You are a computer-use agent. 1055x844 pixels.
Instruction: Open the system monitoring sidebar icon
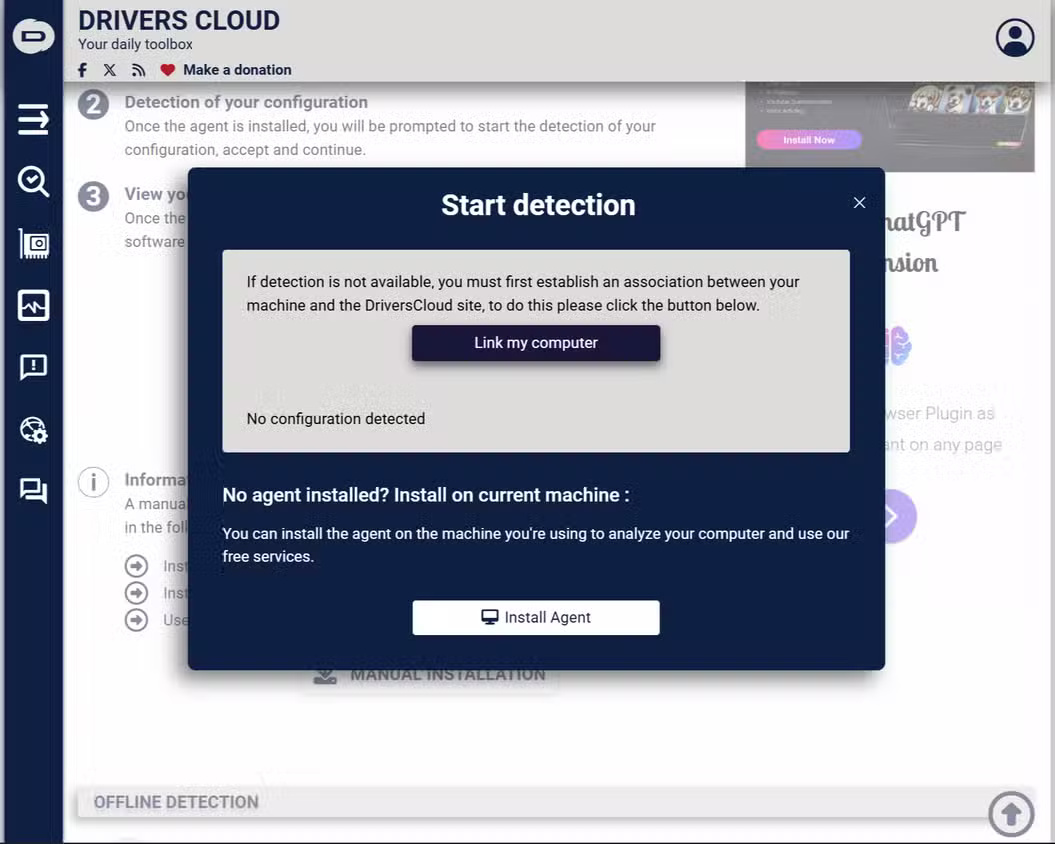[33, 305]
